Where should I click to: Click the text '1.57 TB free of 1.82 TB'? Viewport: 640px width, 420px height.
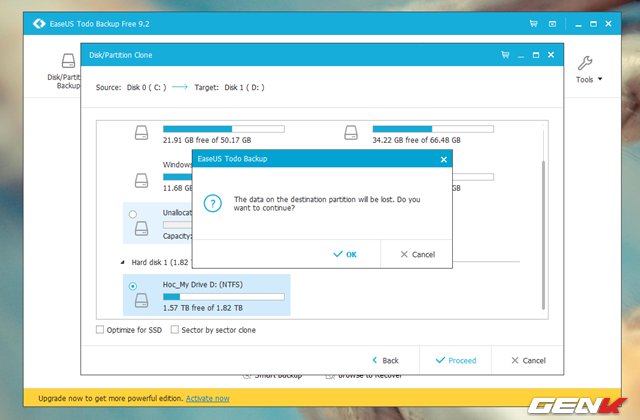click(x=203, y=308)
